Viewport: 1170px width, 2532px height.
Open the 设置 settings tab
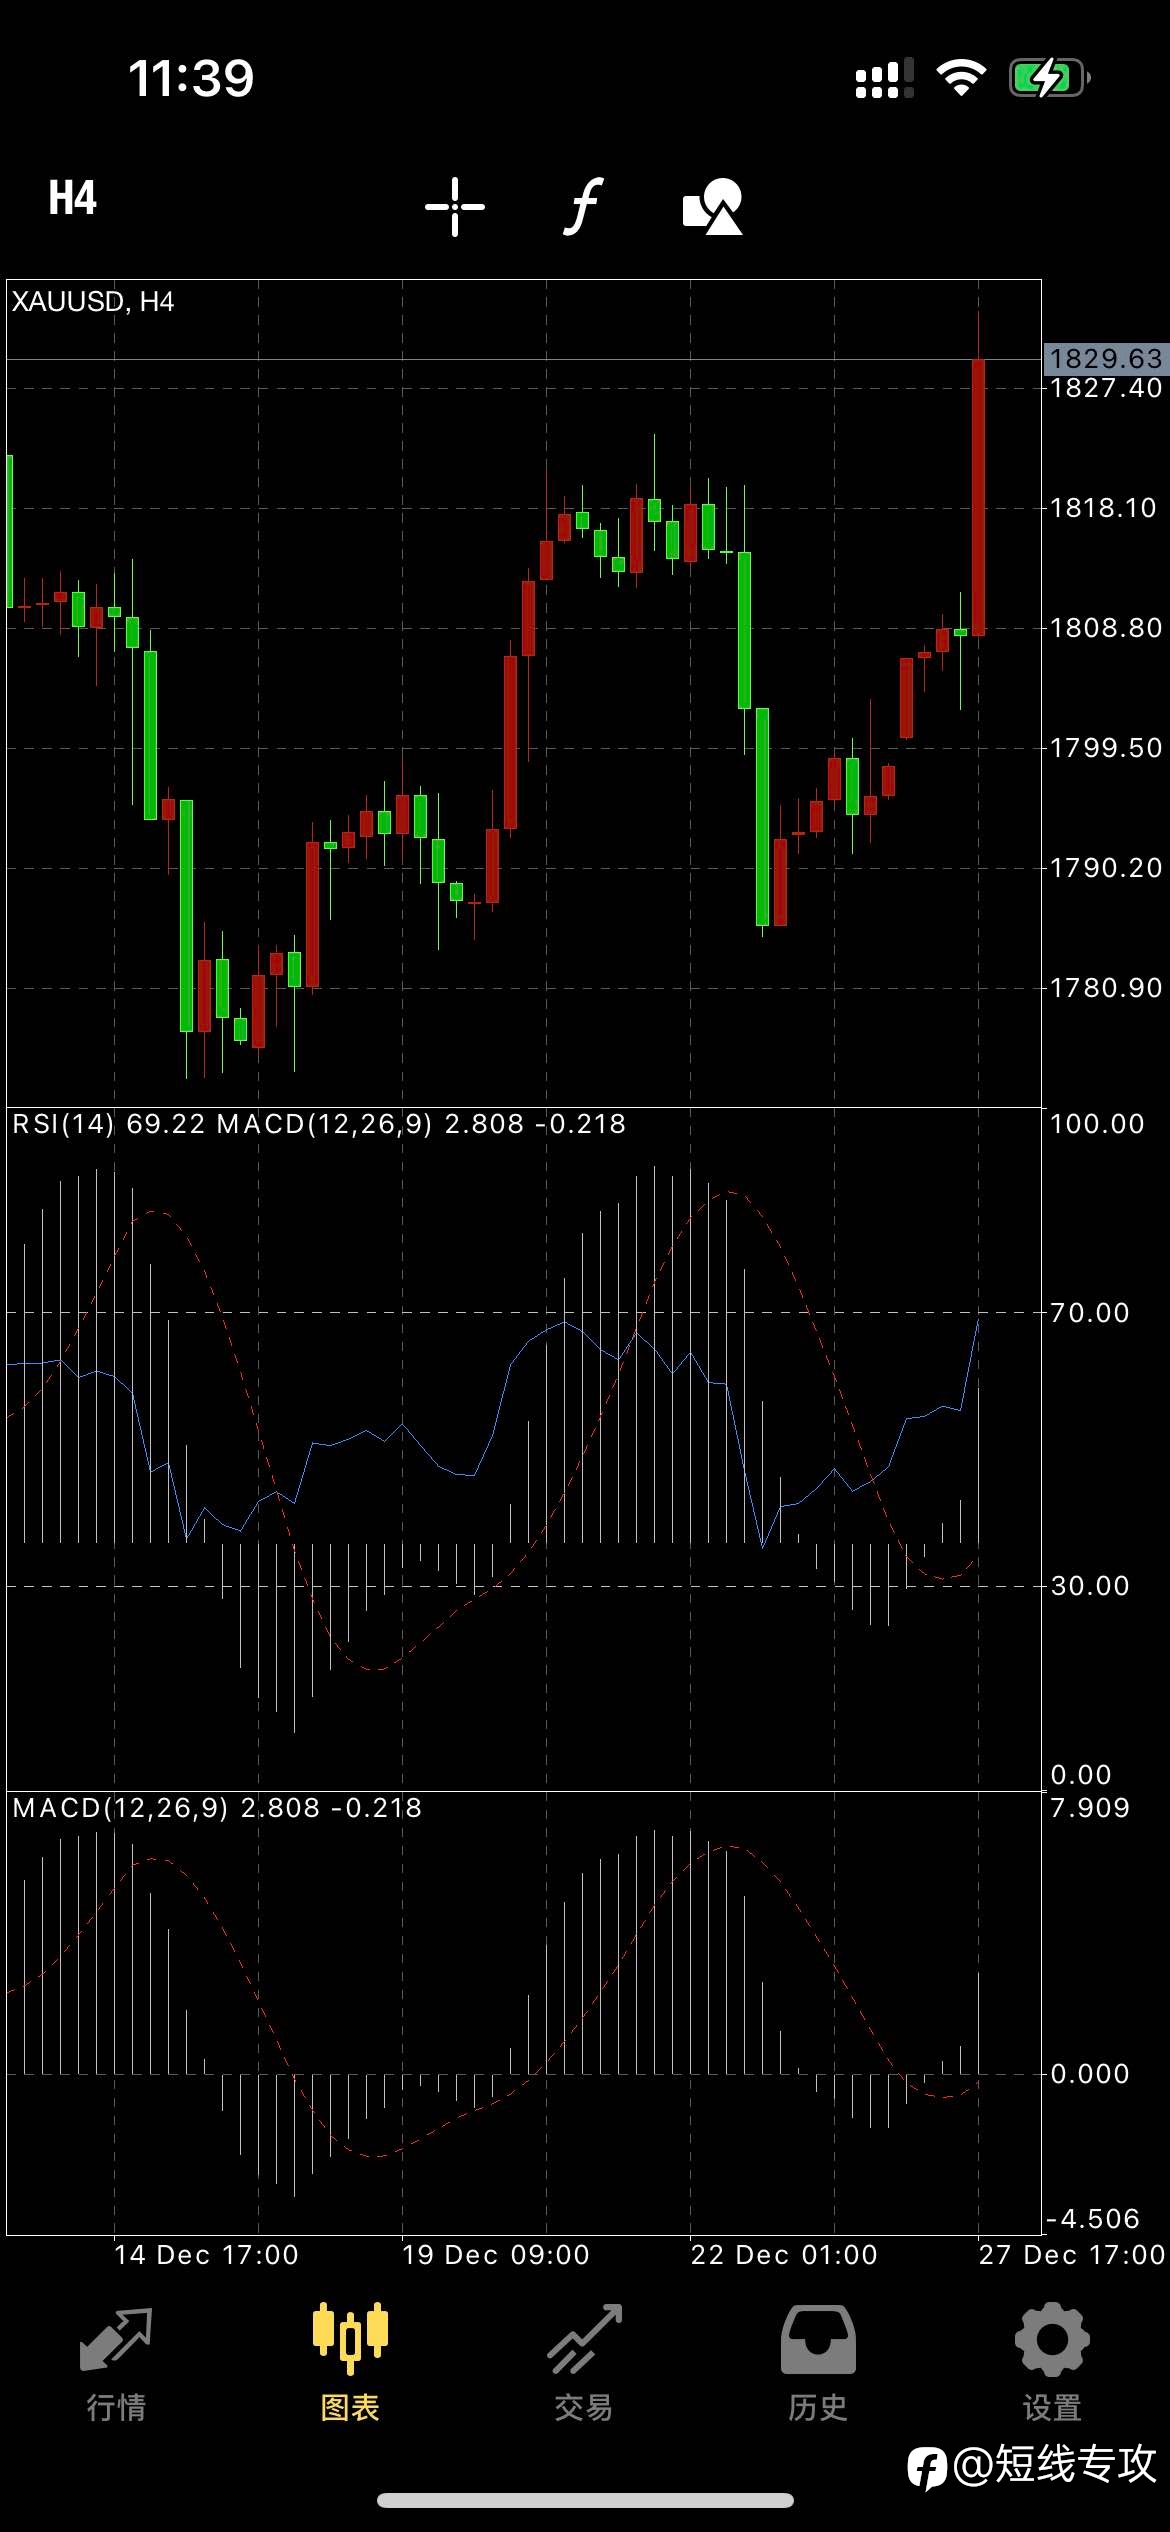[1052, 2364]
